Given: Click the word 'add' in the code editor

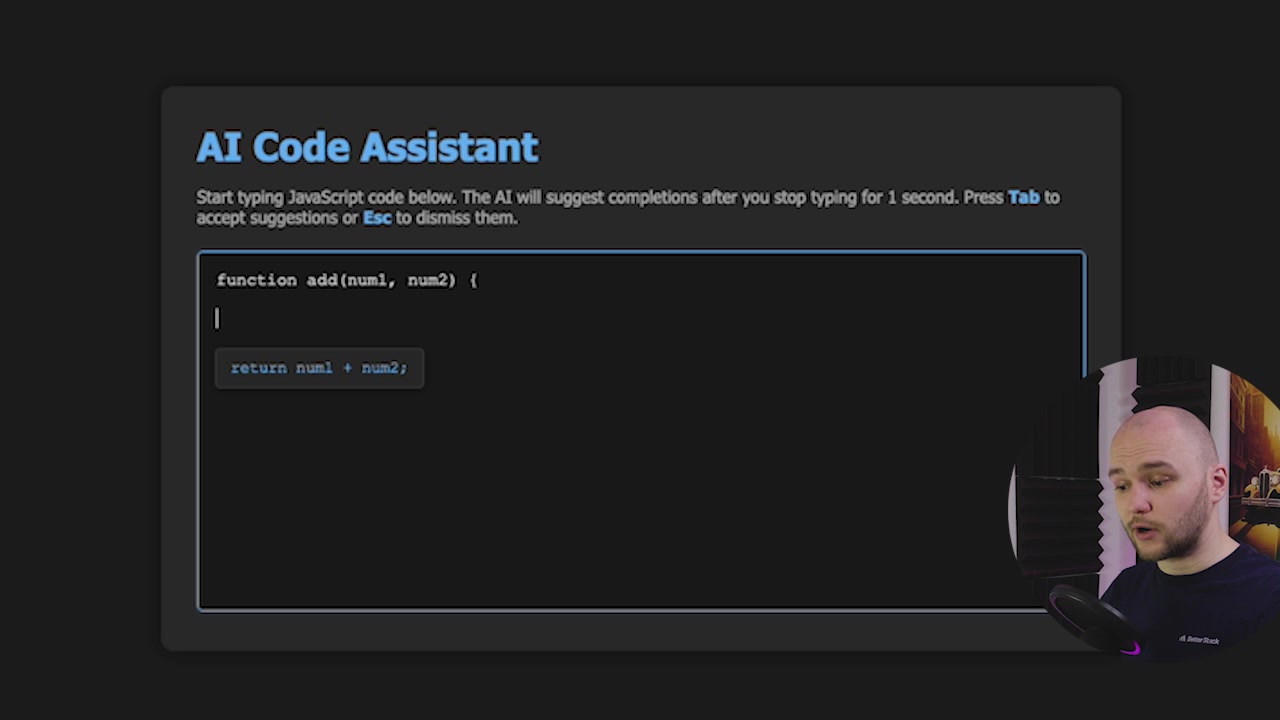Looking at the screenshot, I should click(322, 280).
